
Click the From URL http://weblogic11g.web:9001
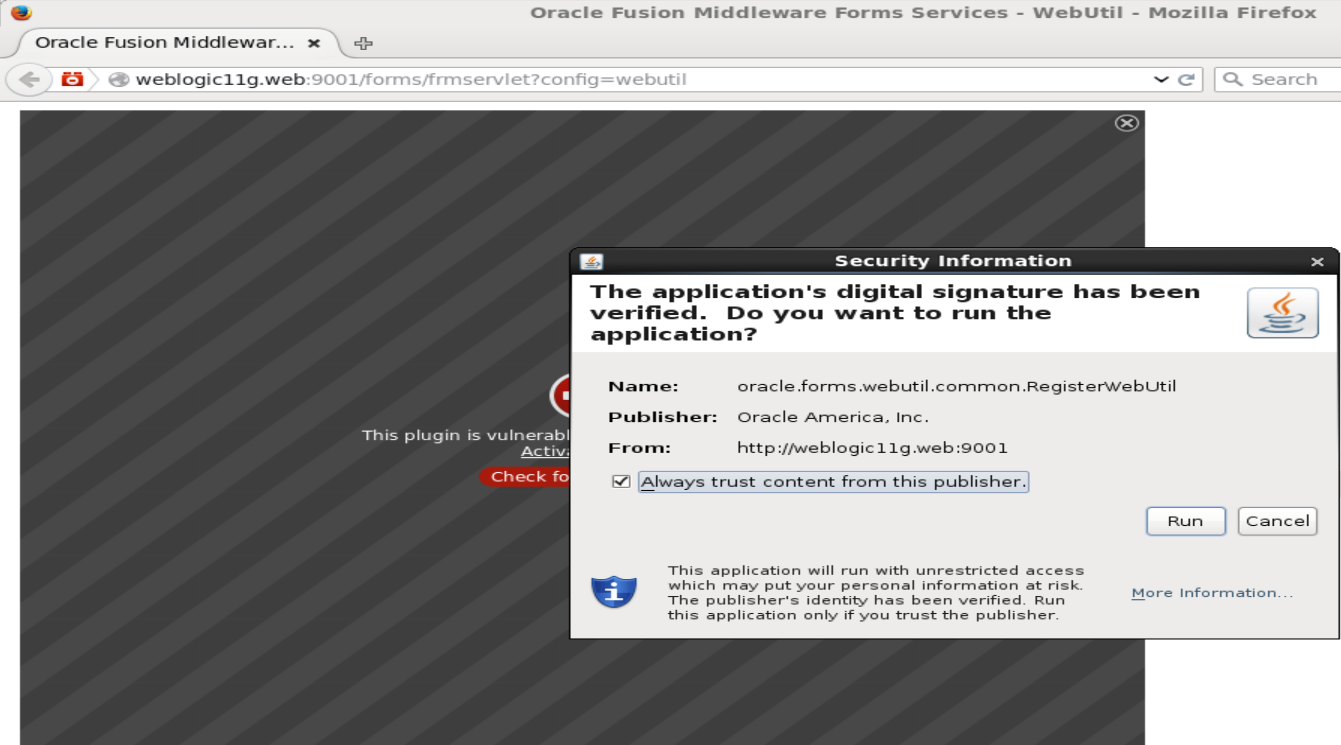point(872,448)
